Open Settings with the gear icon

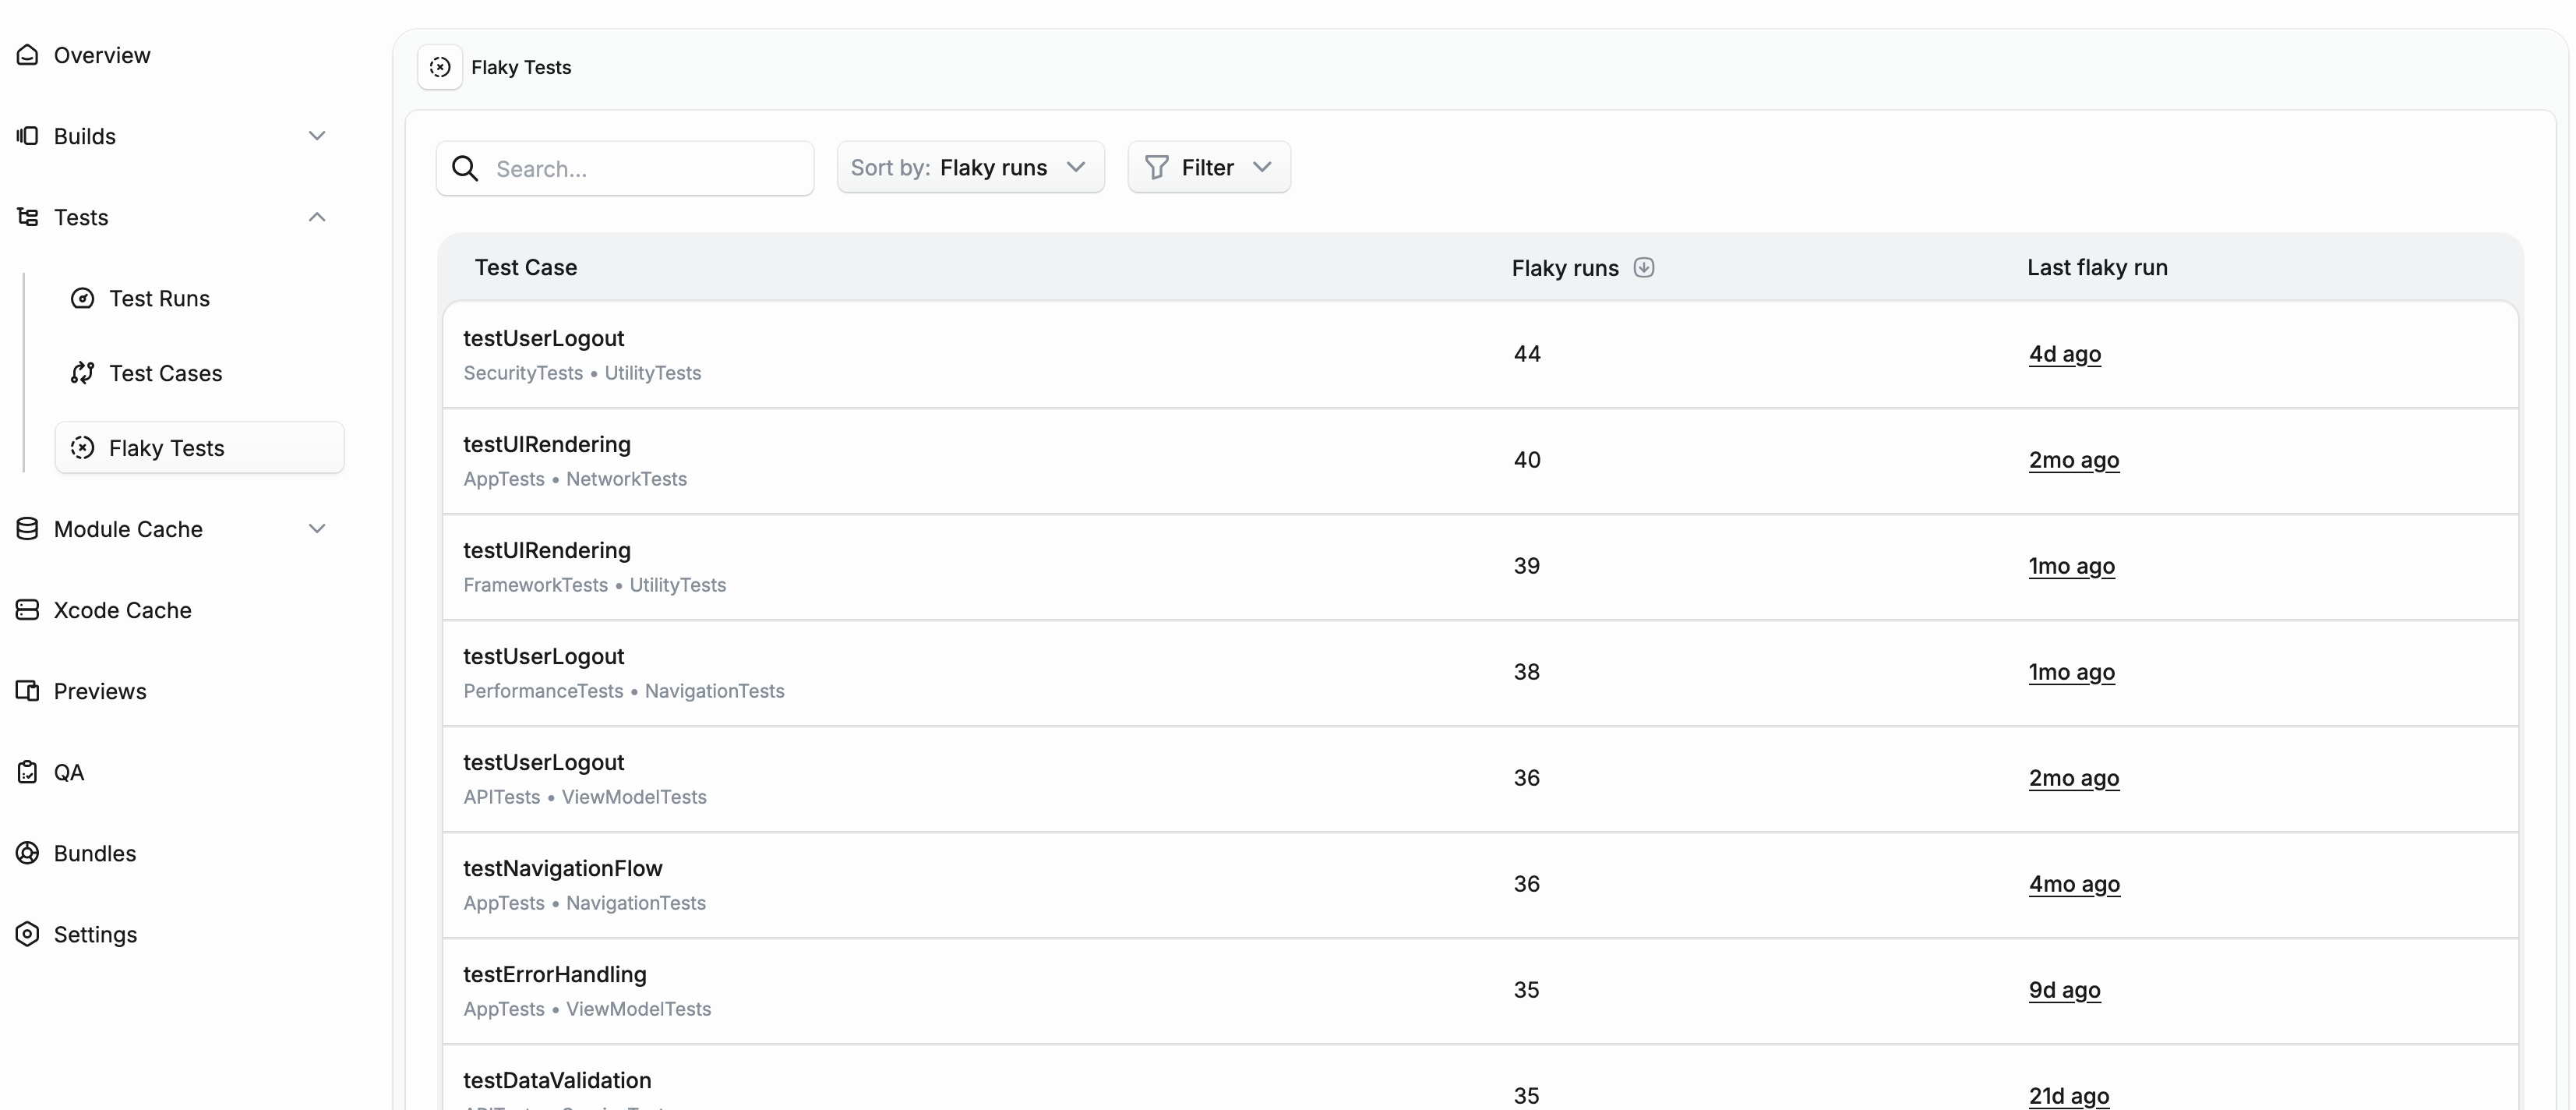coord(27,933)
